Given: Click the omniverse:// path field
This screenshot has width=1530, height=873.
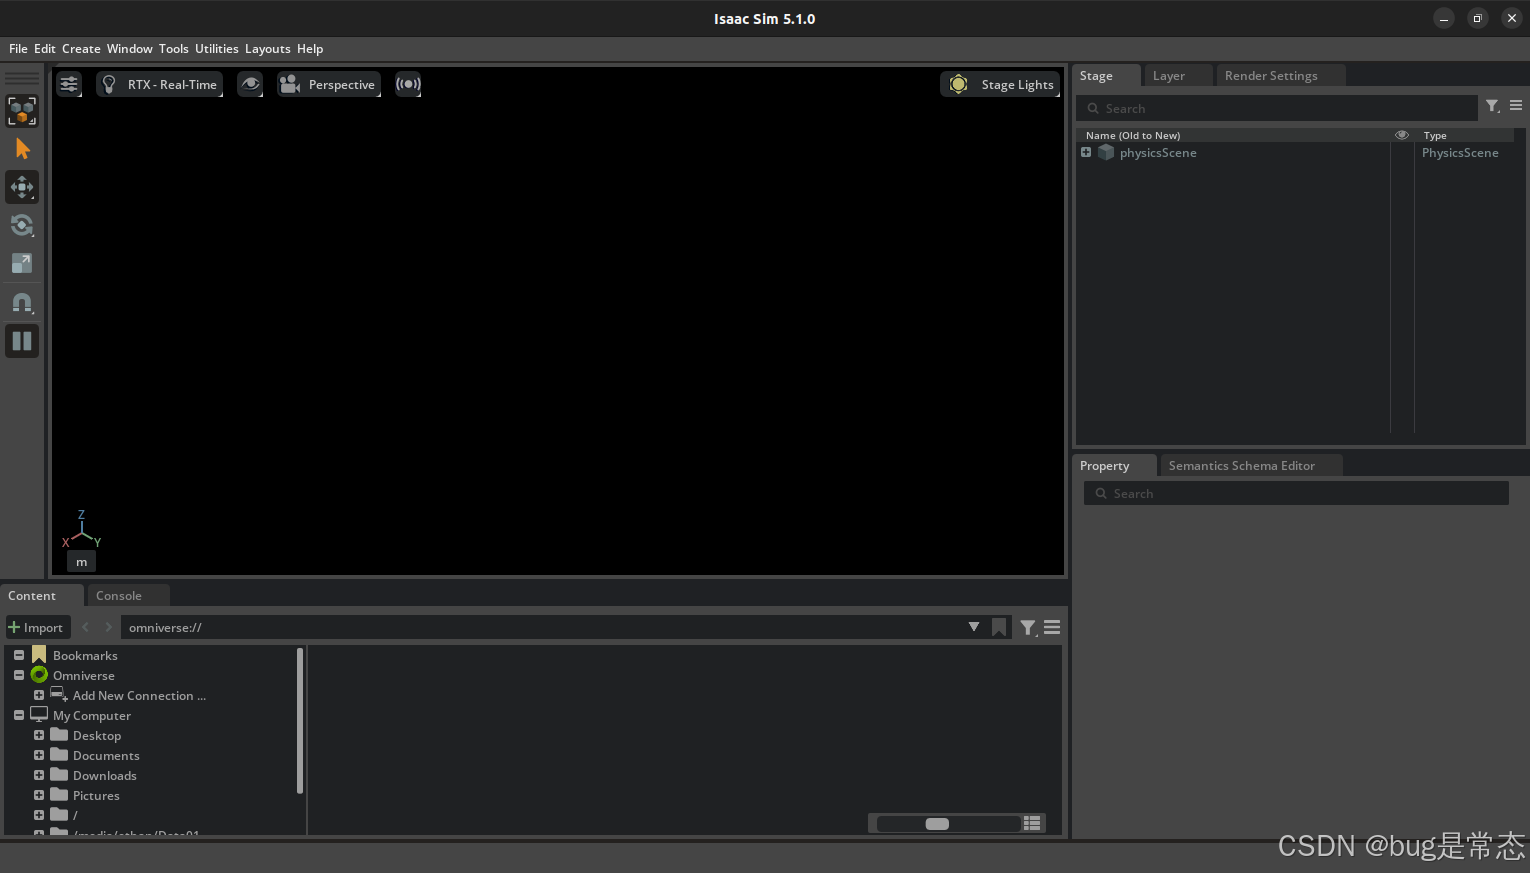Looking at the screenshot, I should [540, 627].
